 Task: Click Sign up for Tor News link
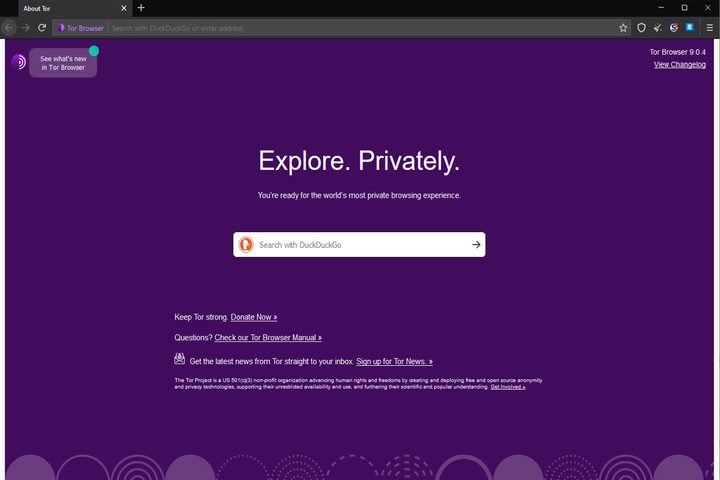point(394,361)
